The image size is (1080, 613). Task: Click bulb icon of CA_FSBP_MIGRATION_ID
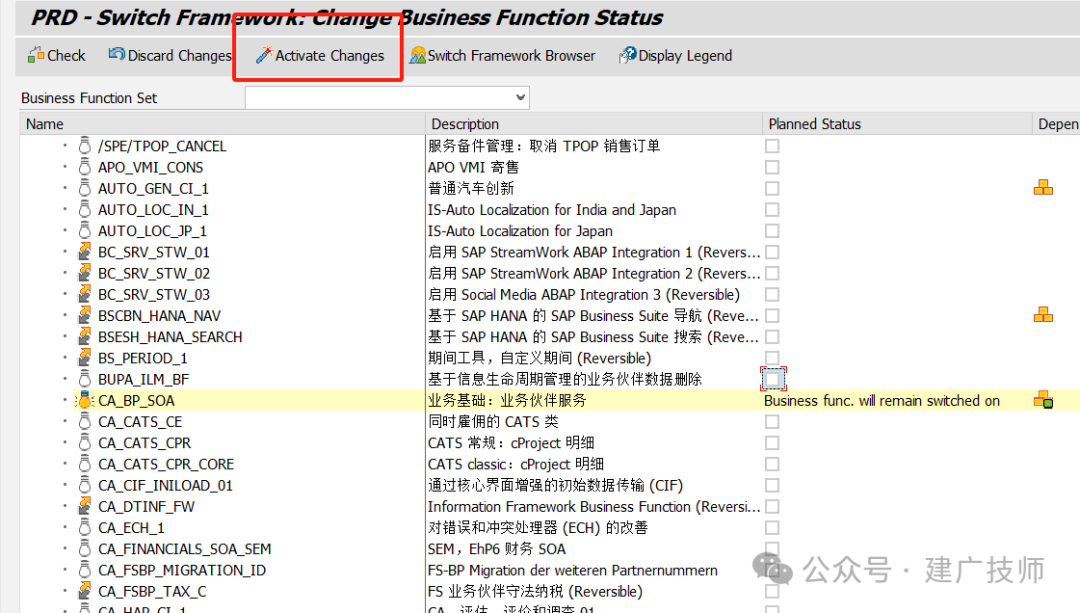click(84, 570)
